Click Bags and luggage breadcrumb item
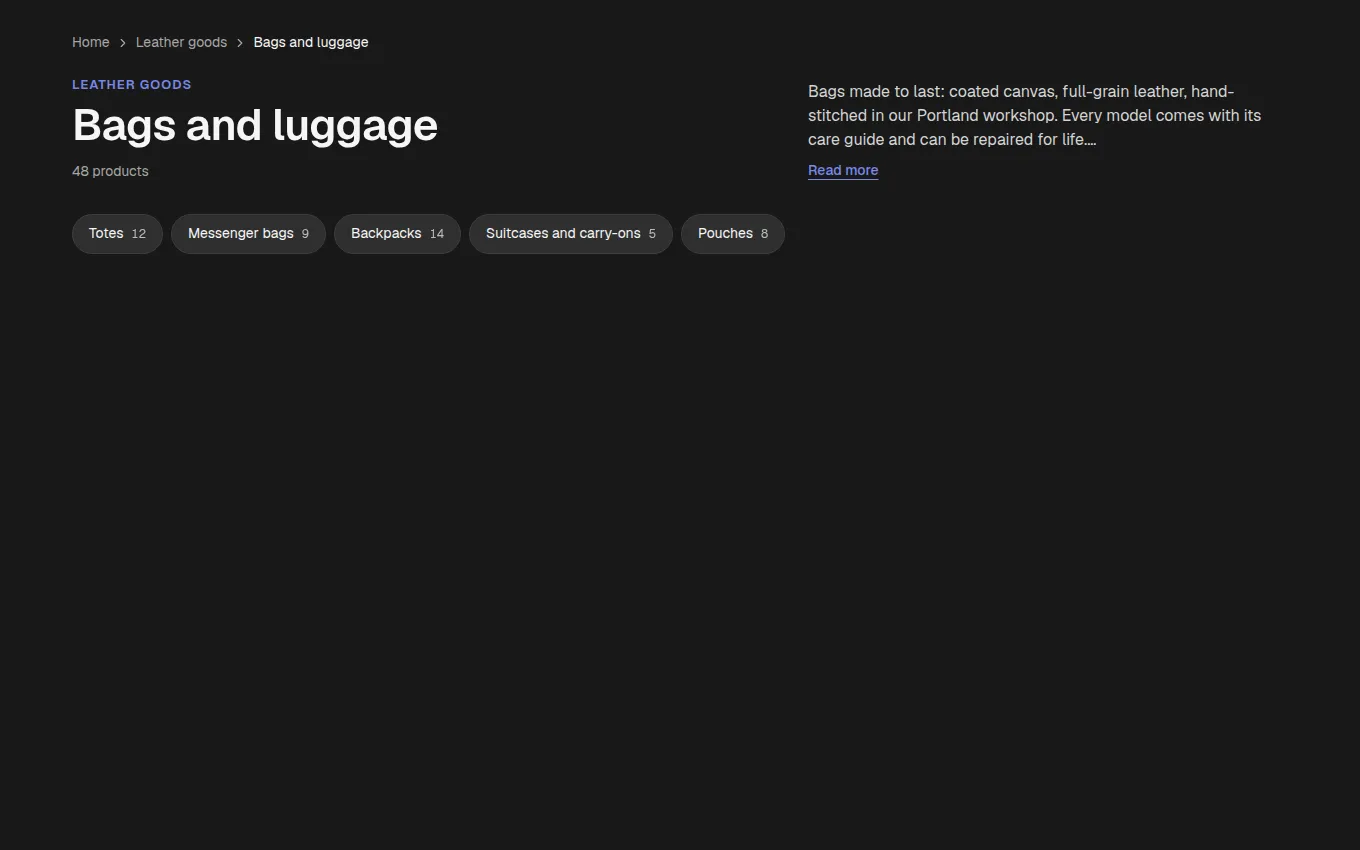Image resolution: width=1360 pixels, height=850 pixels. coord(311,42)
